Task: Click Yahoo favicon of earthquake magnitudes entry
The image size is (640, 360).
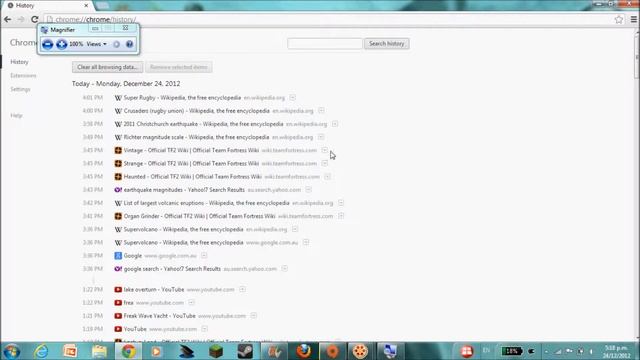Action: click(118, 190)
